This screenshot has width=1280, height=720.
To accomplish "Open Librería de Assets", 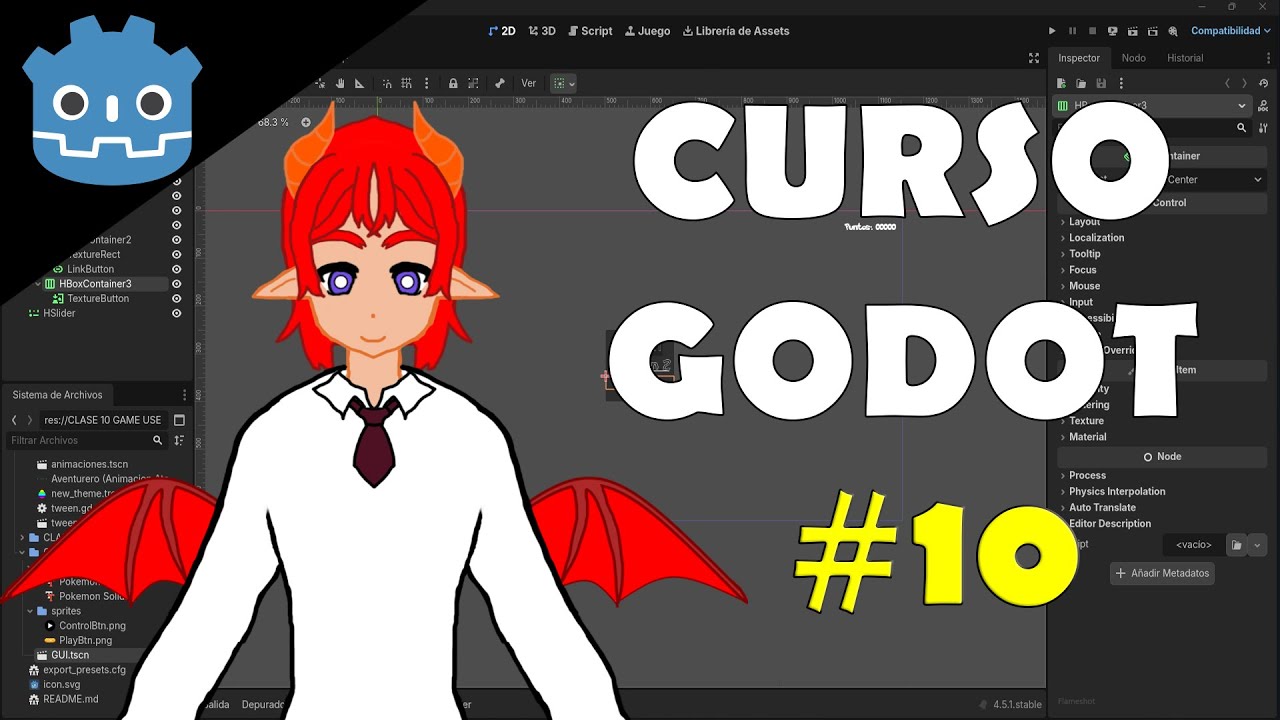I will click(x=736, y=31).
